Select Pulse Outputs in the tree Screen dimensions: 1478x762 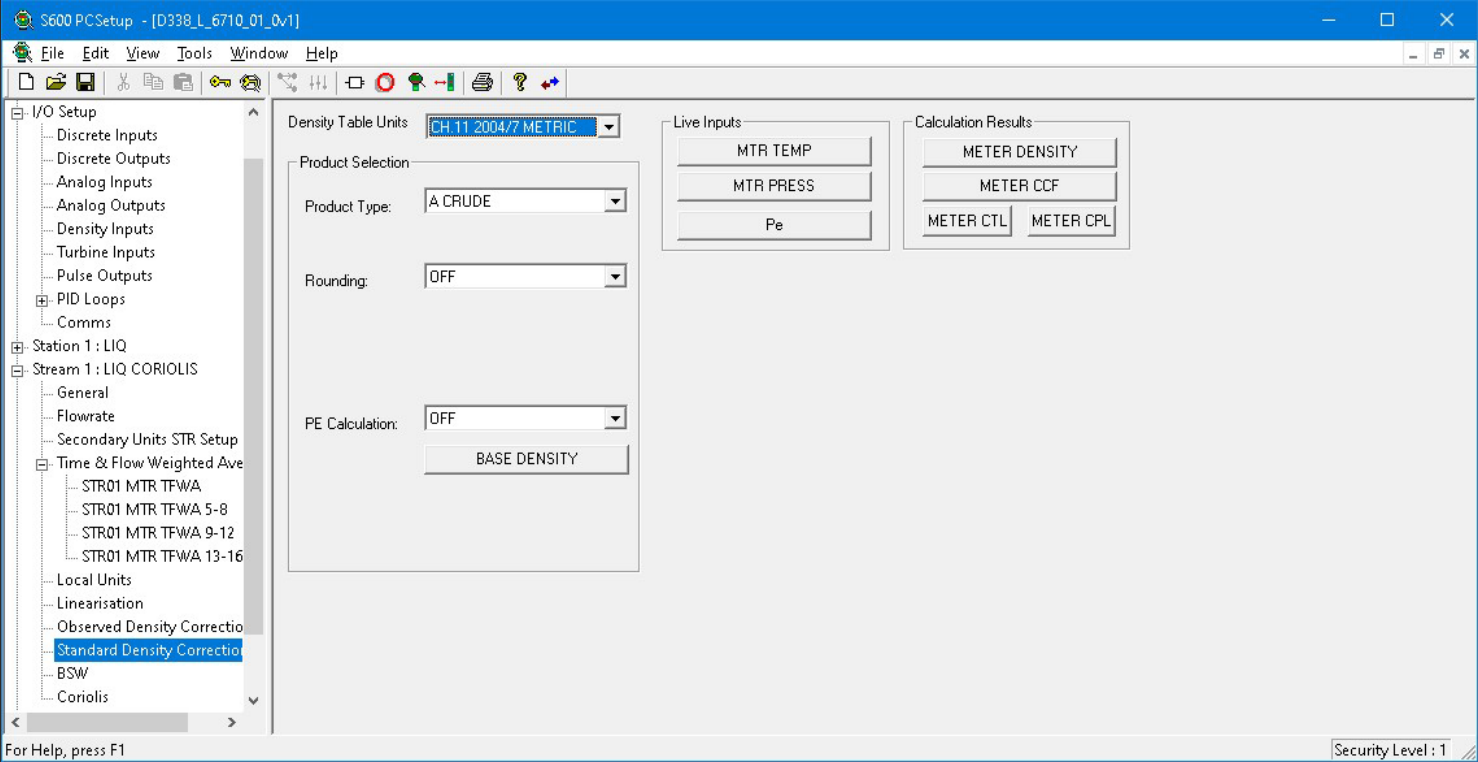[x=104, y=275]
